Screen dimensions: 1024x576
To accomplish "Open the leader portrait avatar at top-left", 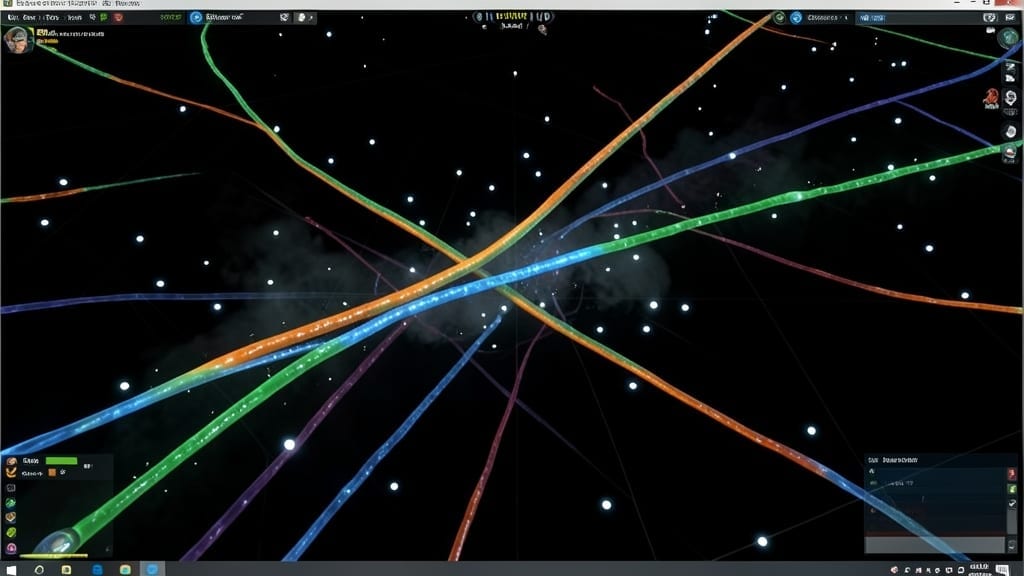I will point(16,40).
